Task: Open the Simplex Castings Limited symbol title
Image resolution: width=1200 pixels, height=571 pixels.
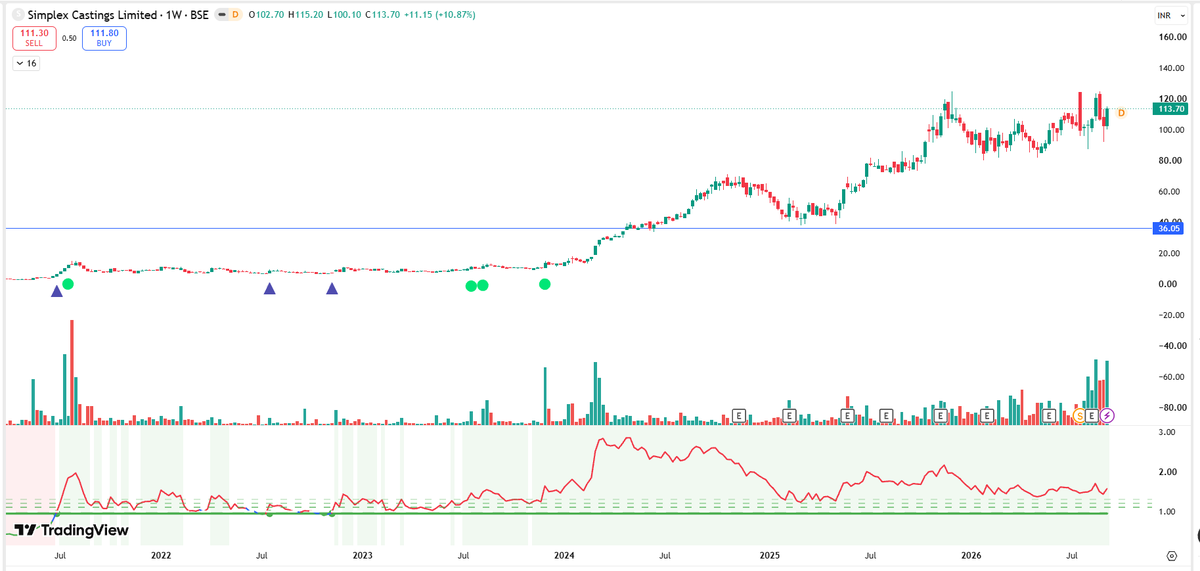Action: click(93, 16)
